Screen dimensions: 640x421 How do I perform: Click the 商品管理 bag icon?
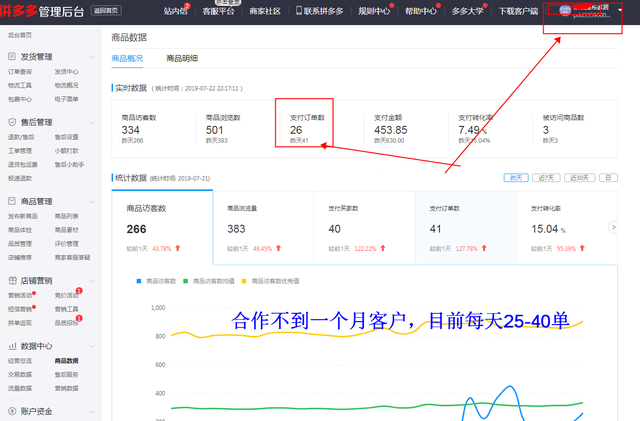click(x=12, y=201)
